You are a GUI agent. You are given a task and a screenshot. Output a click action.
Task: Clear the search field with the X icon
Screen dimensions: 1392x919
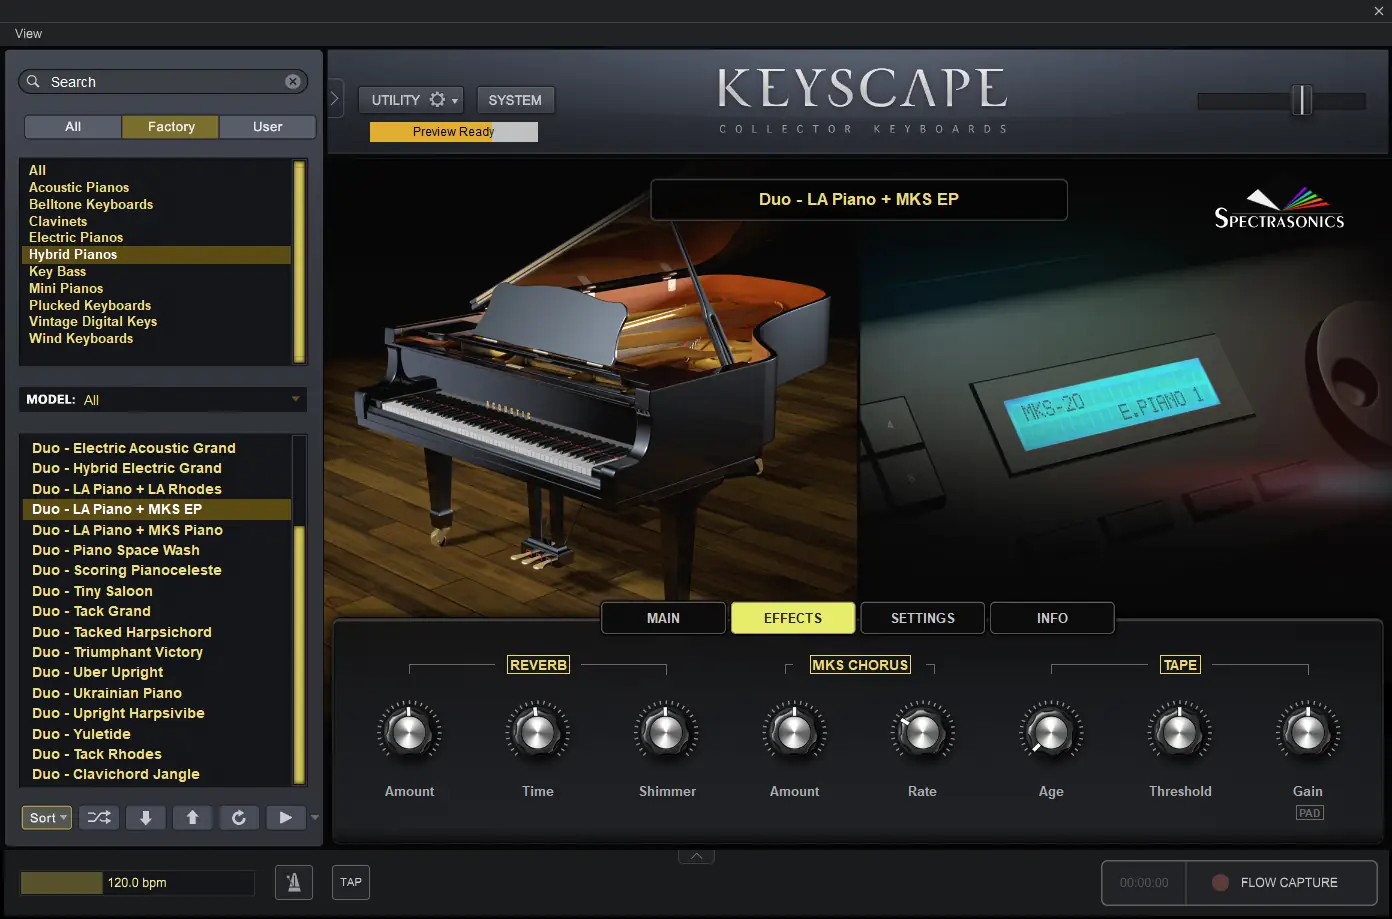[x=292, y=81]
